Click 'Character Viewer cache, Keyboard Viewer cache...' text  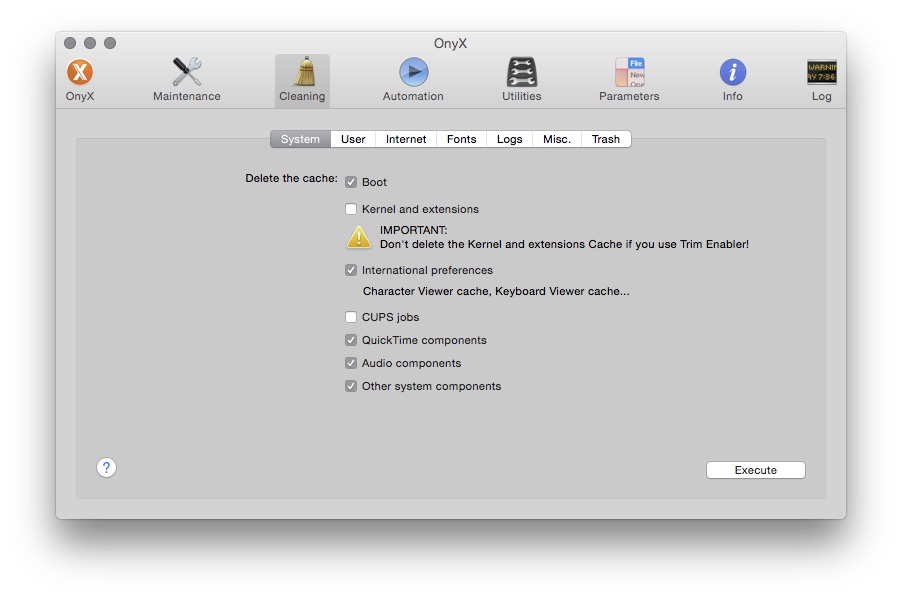pyautogui.click(x=496, y=291)
